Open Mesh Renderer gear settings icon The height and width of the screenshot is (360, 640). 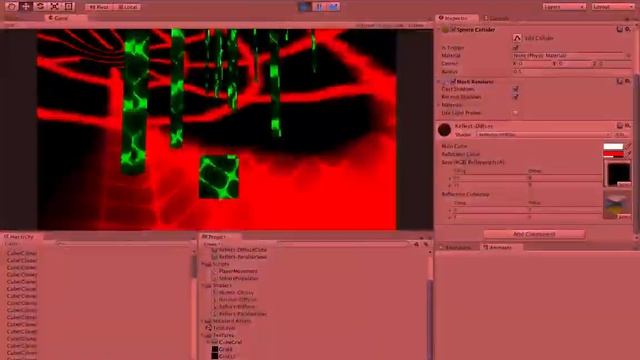click(x=628, y=82)
